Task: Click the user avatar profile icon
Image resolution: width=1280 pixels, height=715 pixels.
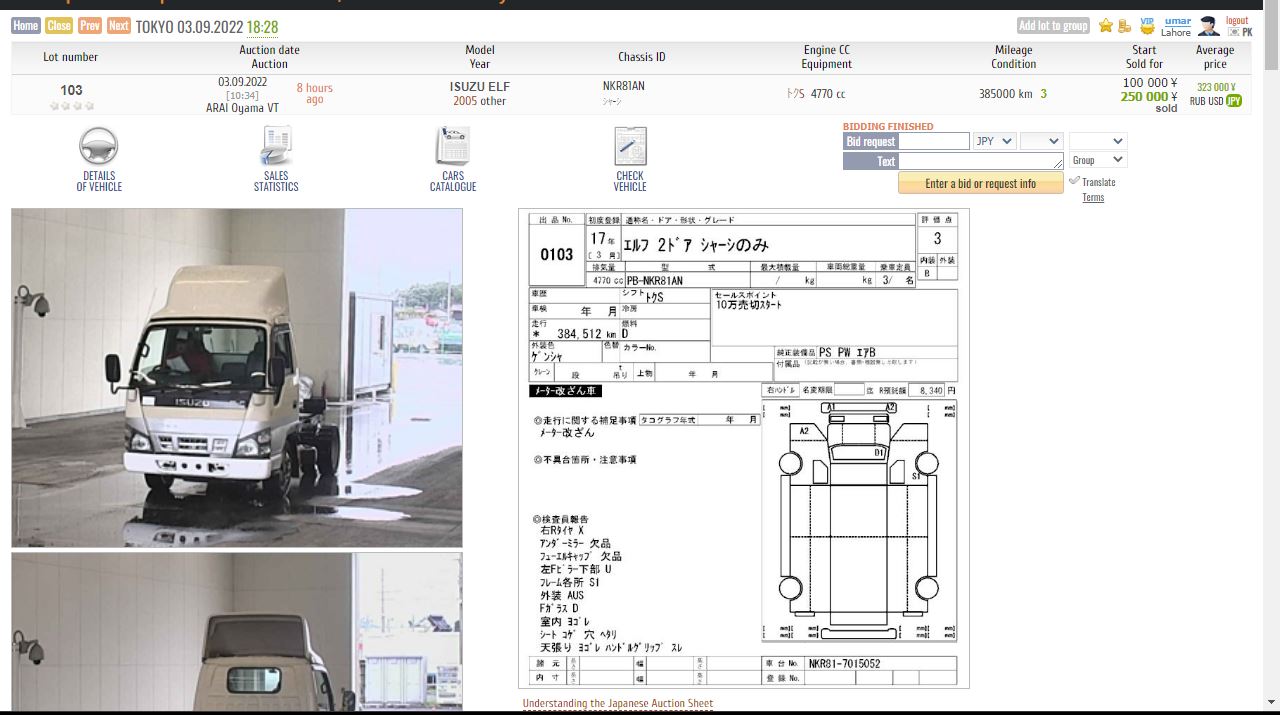Action: point(1209,26)
